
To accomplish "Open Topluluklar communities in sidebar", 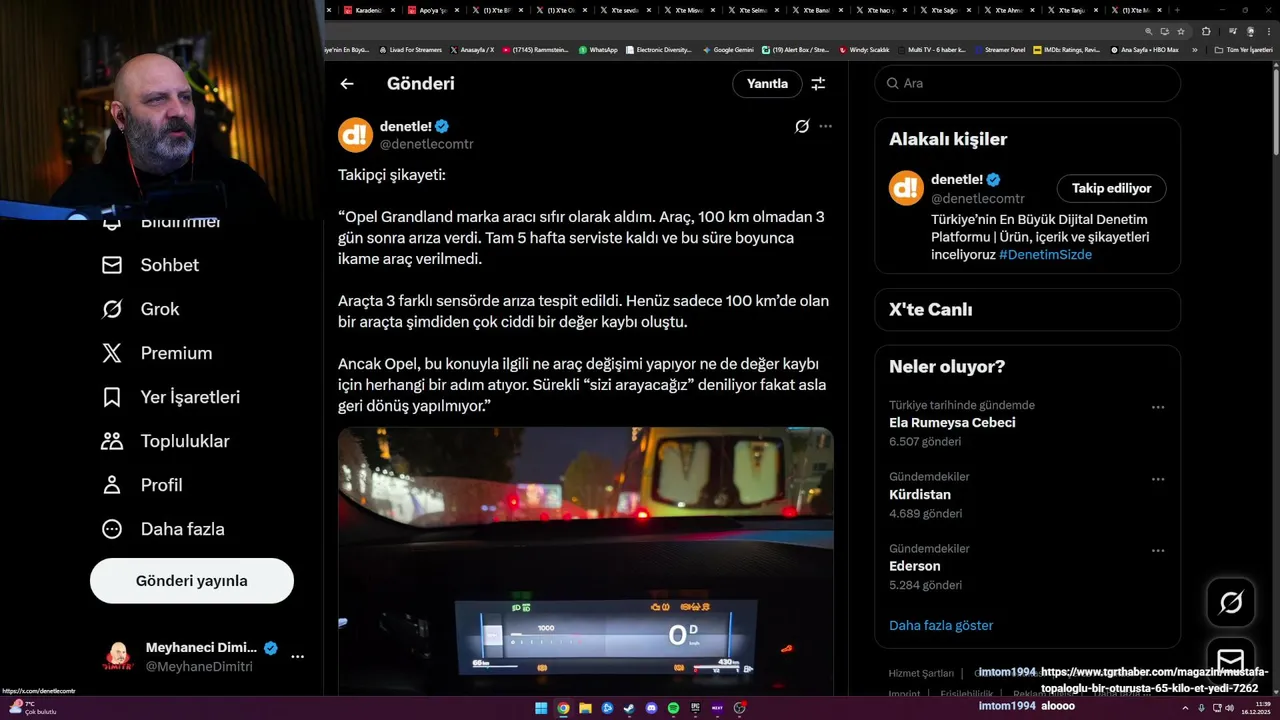I will coord(166,441).
